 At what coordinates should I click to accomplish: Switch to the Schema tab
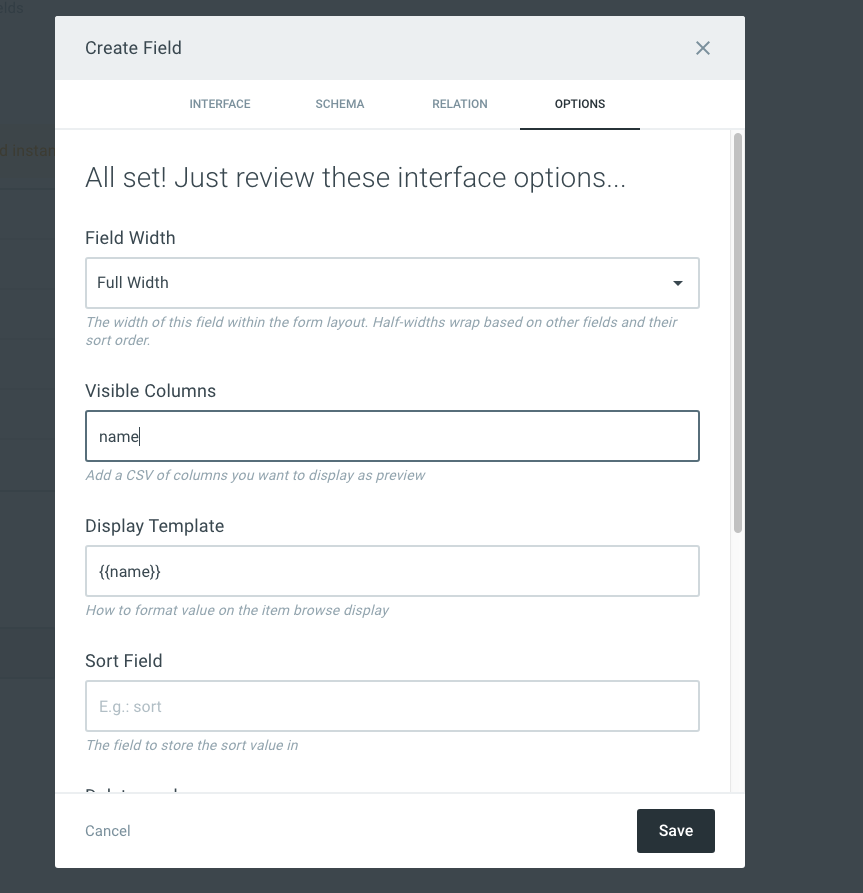click(x=340, y=104)
